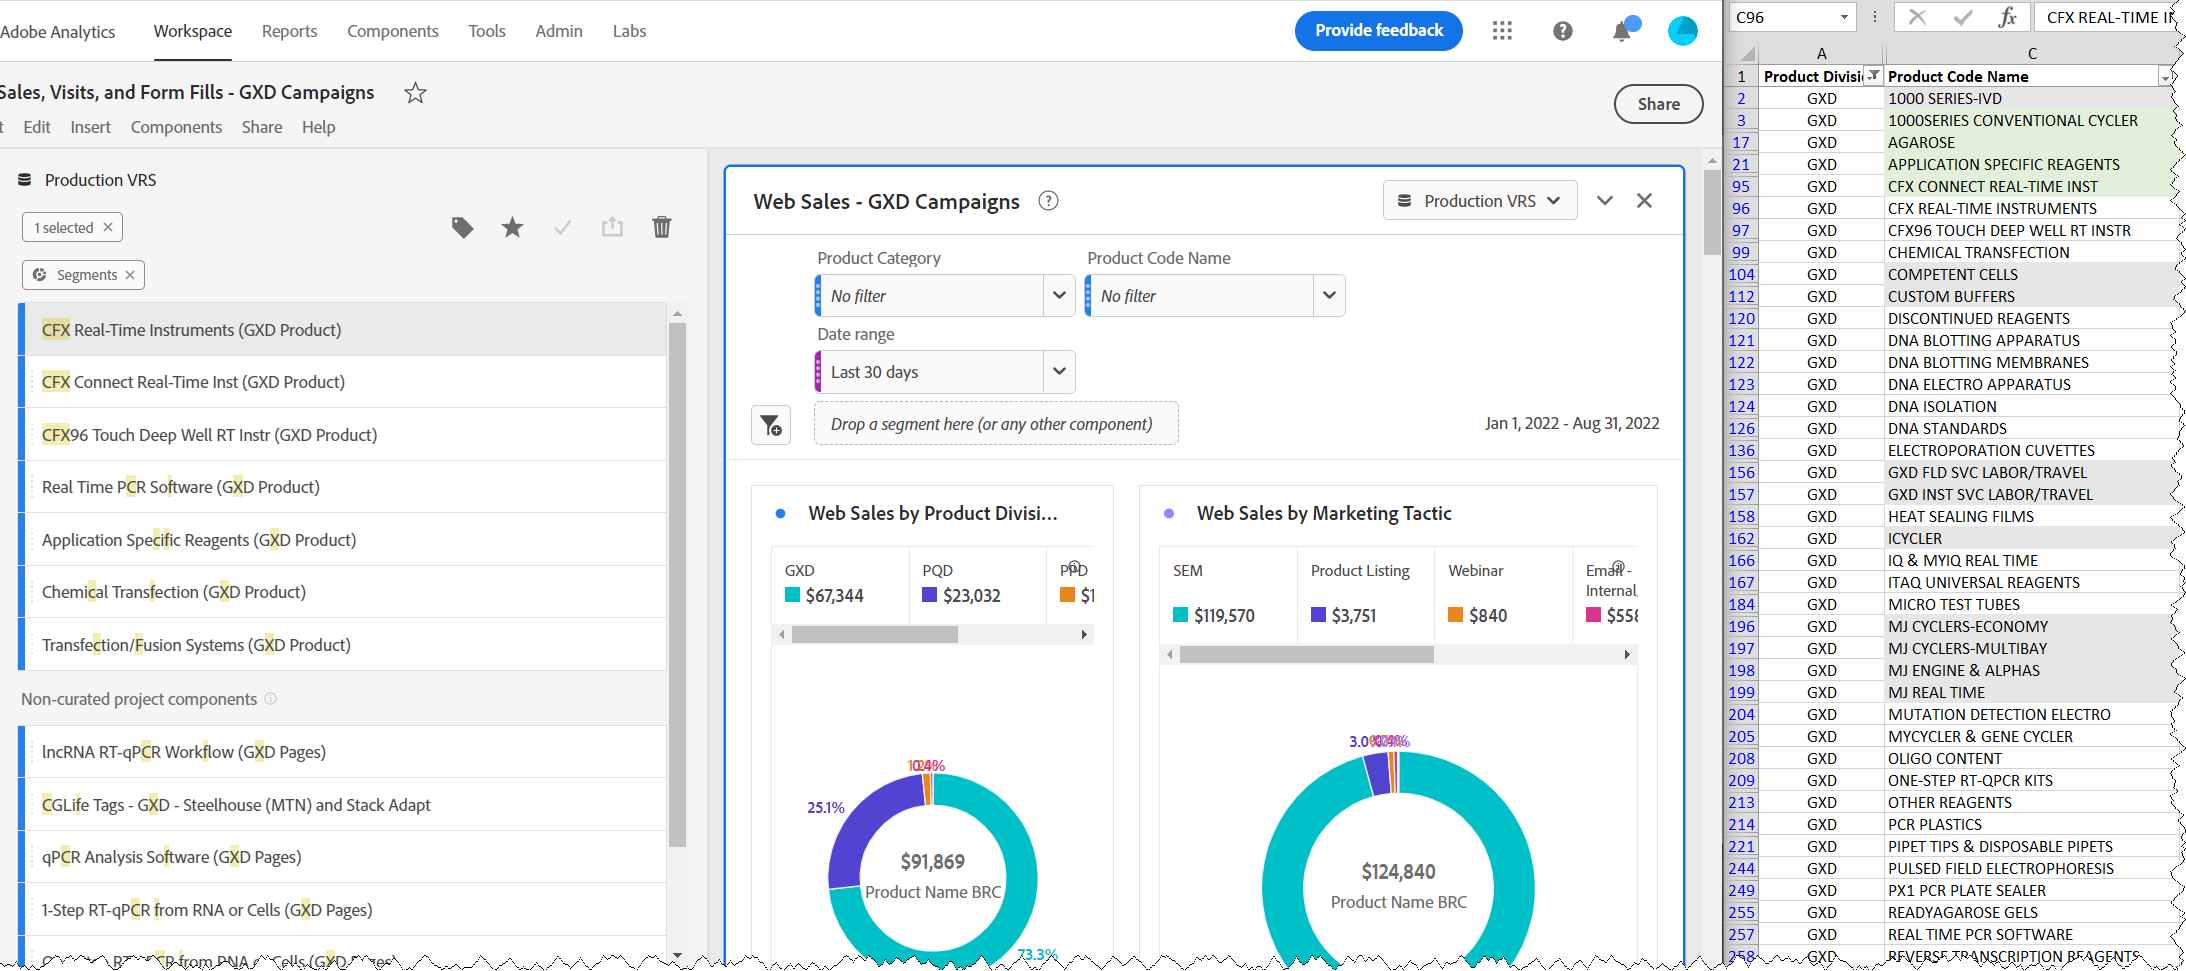Open the app switcher grid icon
Screen dimensions: 2186x971
[1502, 31]
